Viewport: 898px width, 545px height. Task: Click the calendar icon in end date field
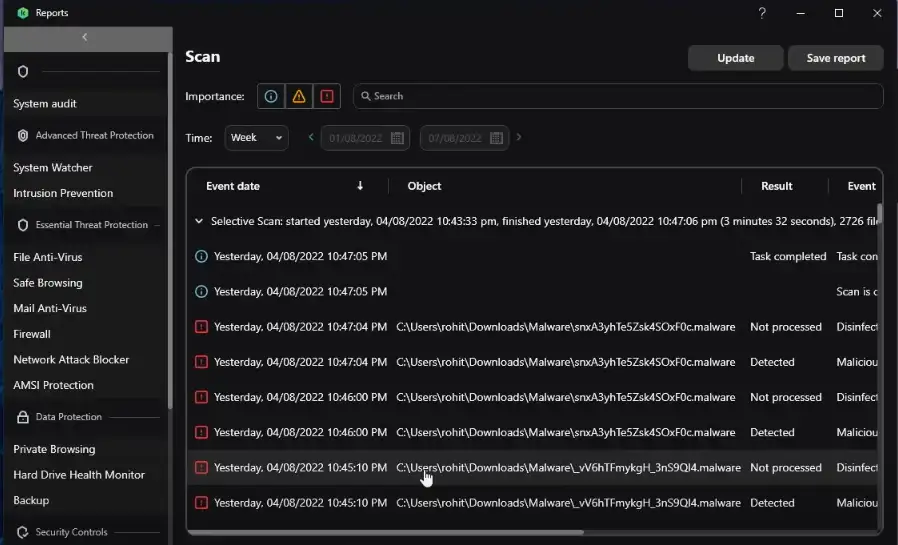coord(496,138)
